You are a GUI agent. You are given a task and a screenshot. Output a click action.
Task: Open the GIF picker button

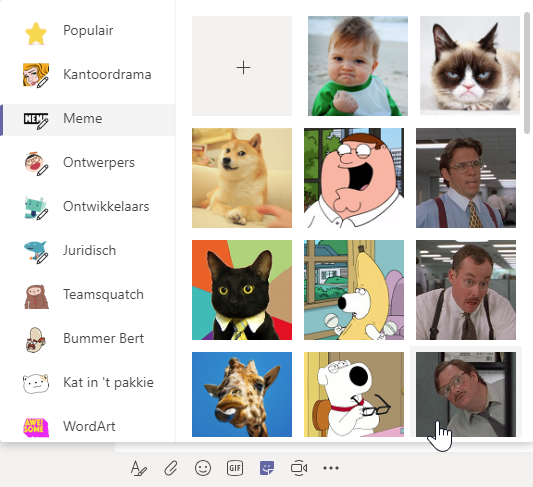coord(235,468)
